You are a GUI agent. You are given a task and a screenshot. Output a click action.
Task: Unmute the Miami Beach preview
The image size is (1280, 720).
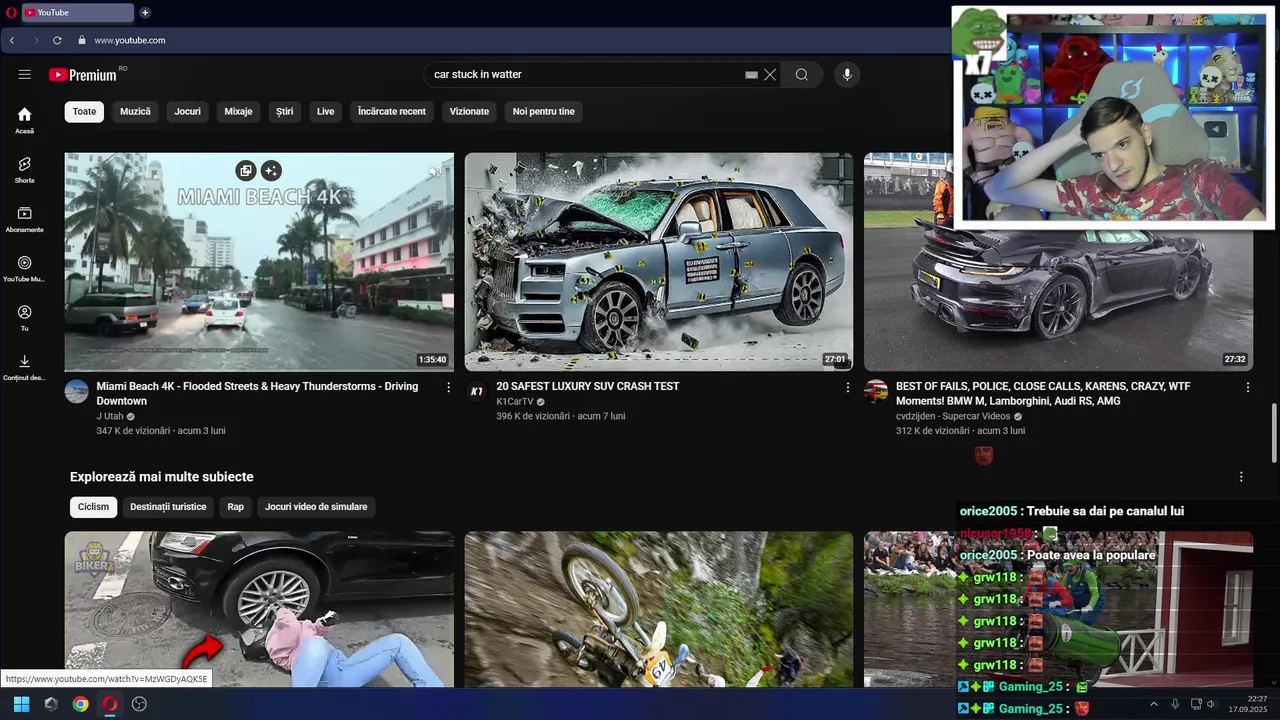click(x=434, y=171)
